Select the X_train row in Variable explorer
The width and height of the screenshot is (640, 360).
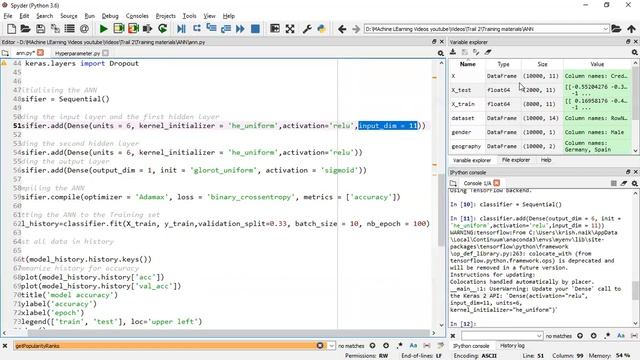[x=541, y=104]
